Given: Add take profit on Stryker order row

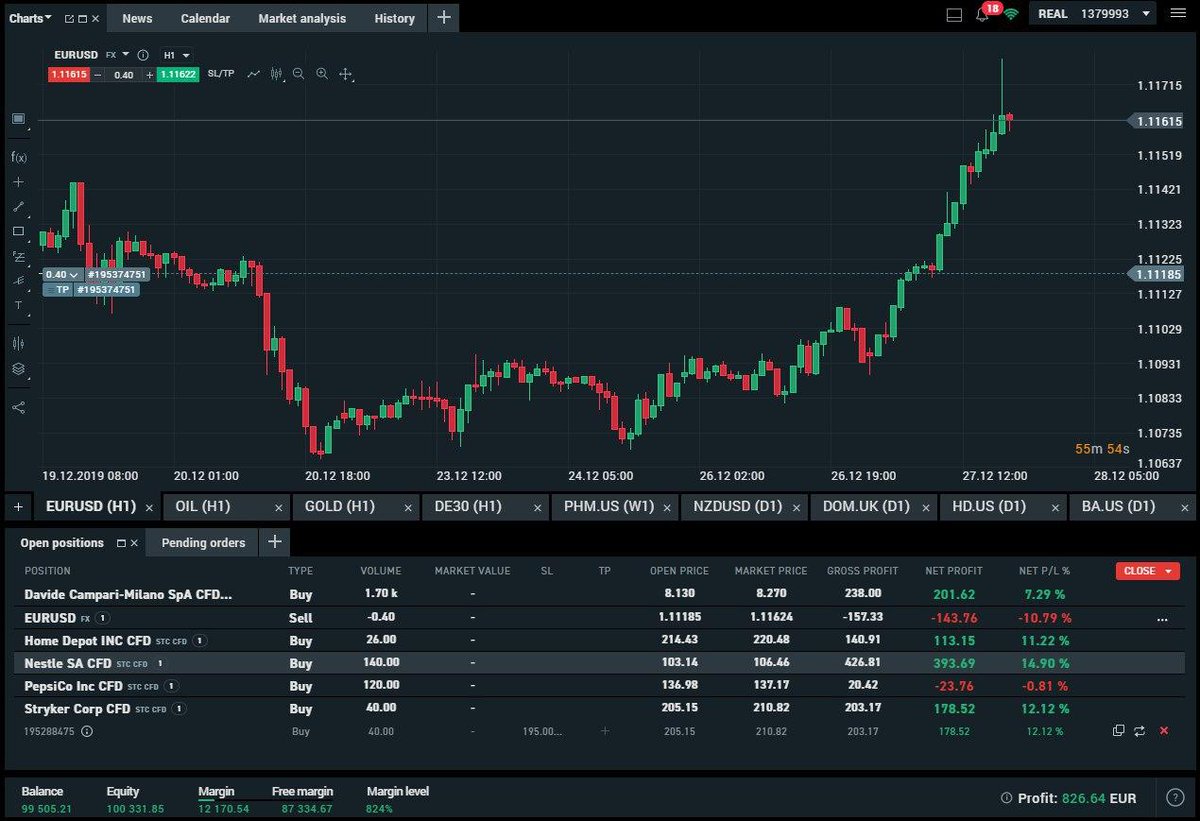Looking at the screenshot, I should 604,731.
